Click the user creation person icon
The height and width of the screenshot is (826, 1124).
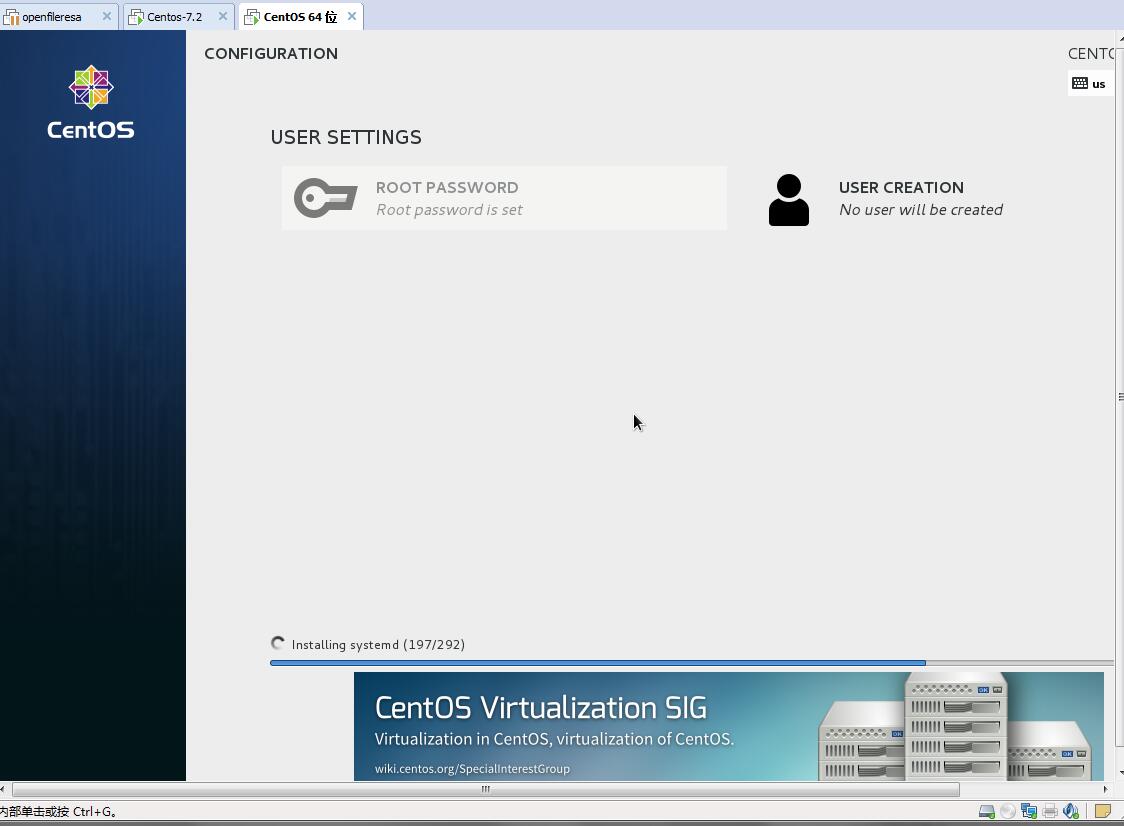789,200
